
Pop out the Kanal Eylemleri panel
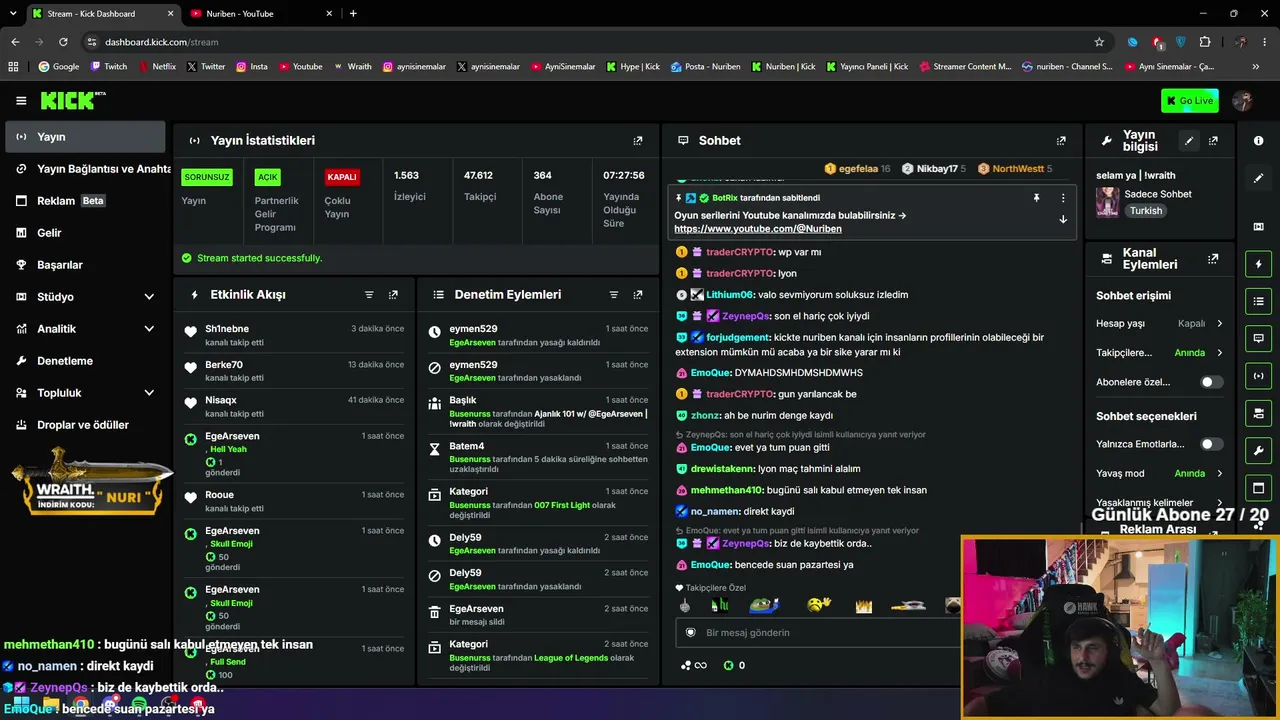click(x=1213, y=259)
